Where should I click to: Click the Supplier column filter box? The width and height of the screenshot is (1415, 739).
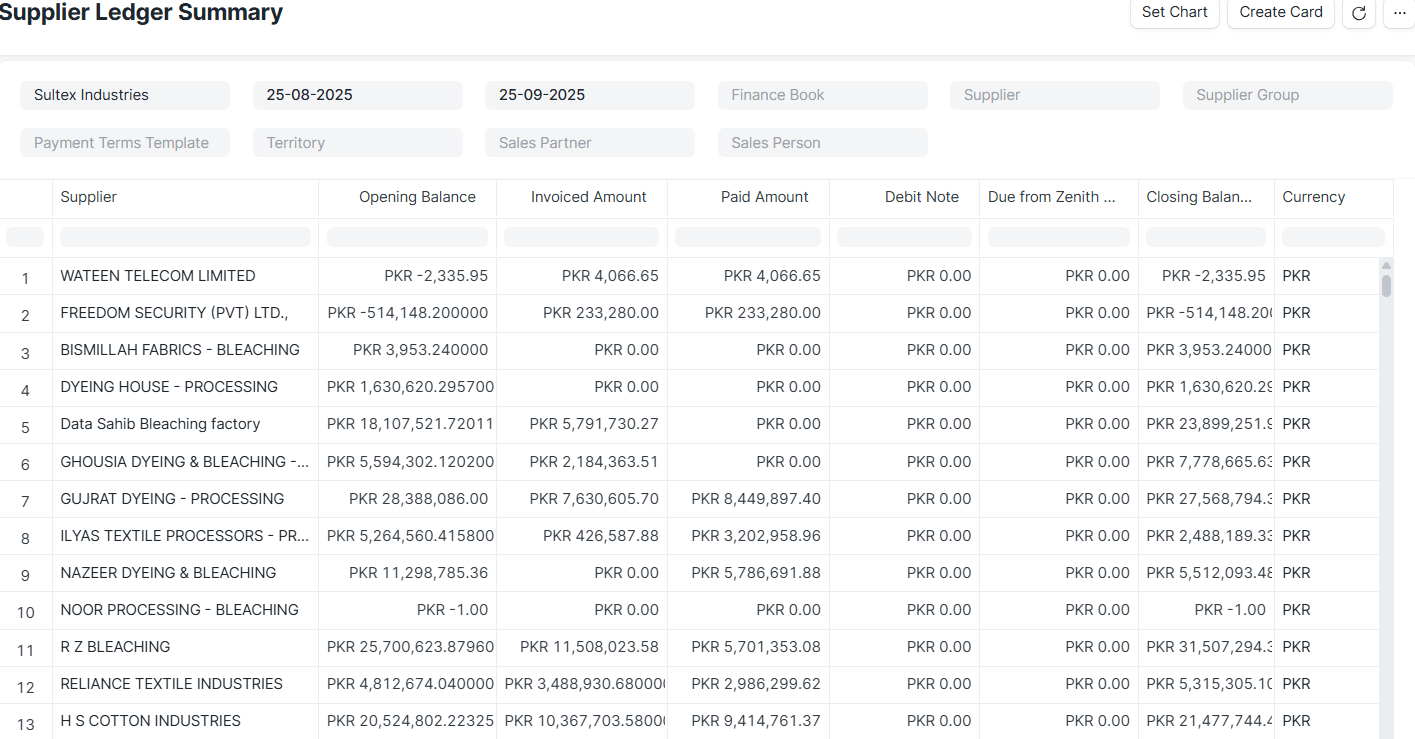pos(185,237)
